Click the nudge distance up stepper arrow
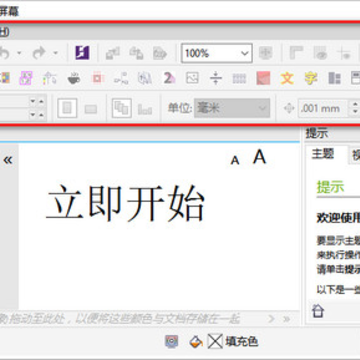The image size is (360, 360). (355, 104)
